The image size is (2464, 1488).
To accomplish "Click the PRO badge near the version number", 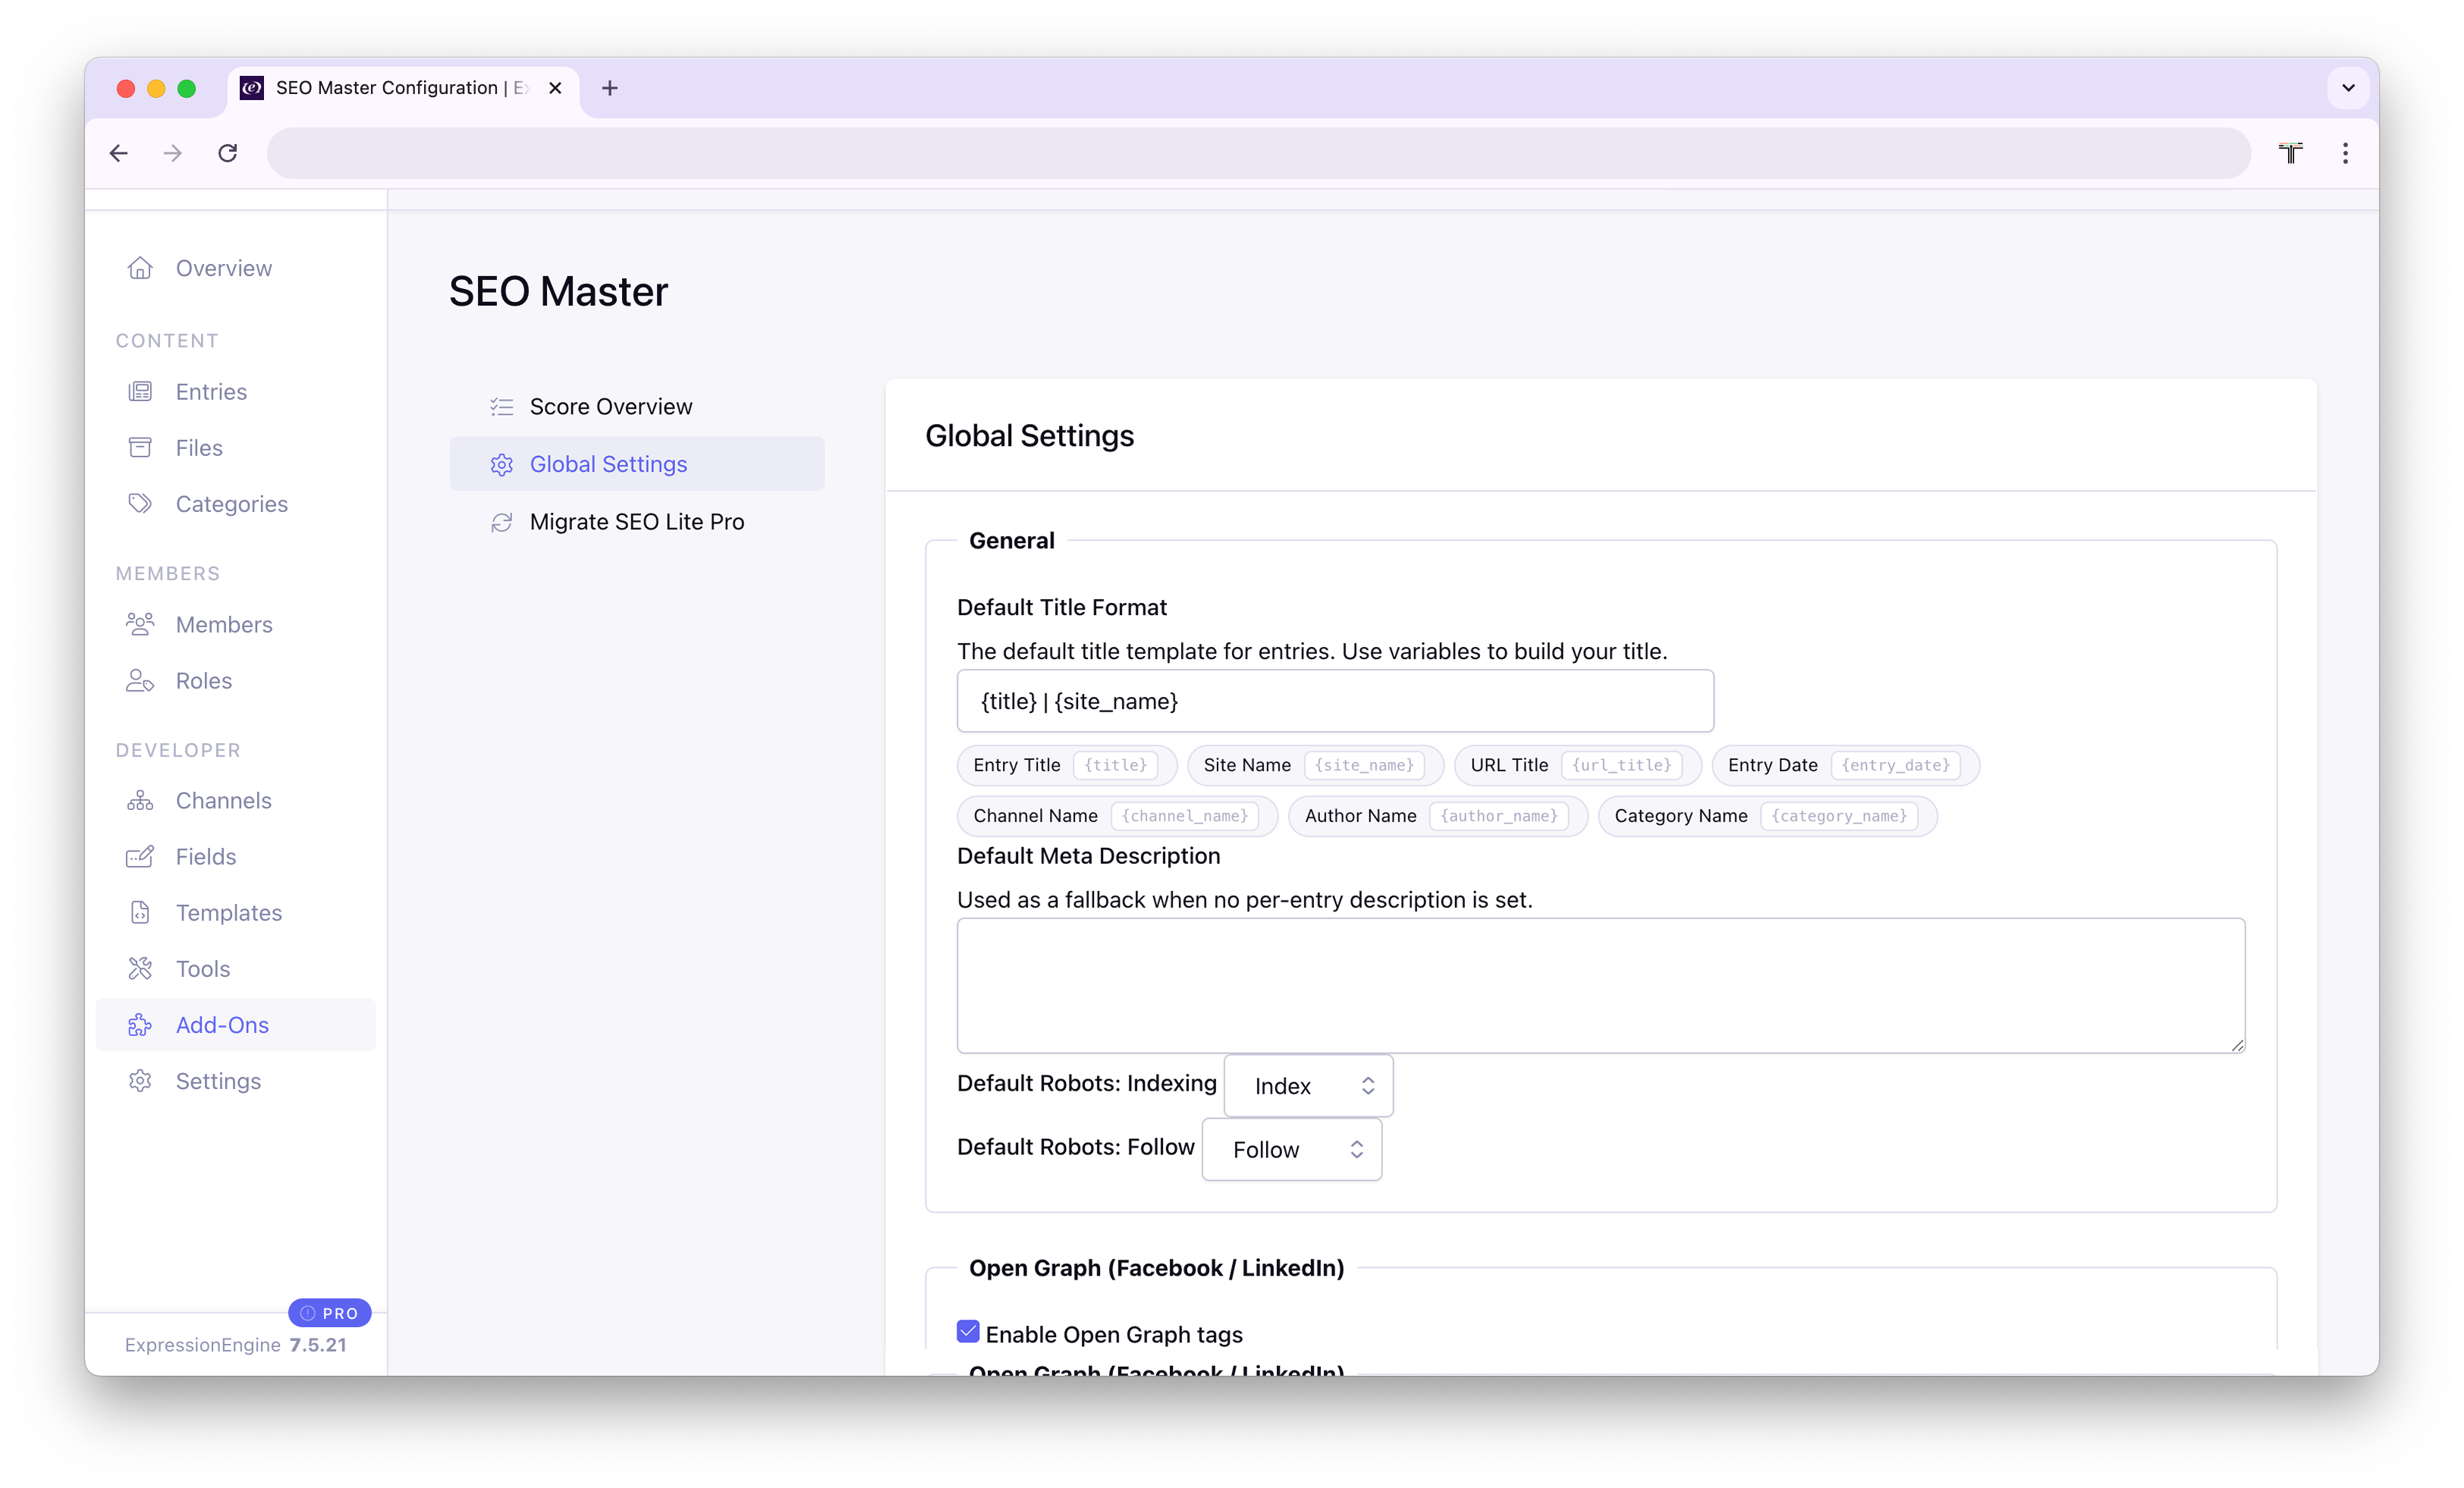I will click(330, 1313).
